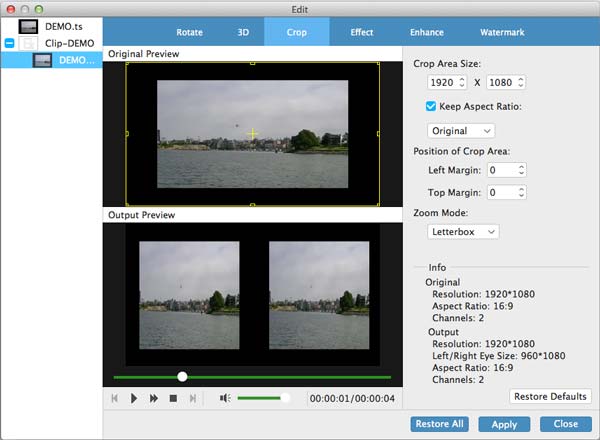Apply the crop settings
This screenshot has height=440, width=600.
click(504, 424)
